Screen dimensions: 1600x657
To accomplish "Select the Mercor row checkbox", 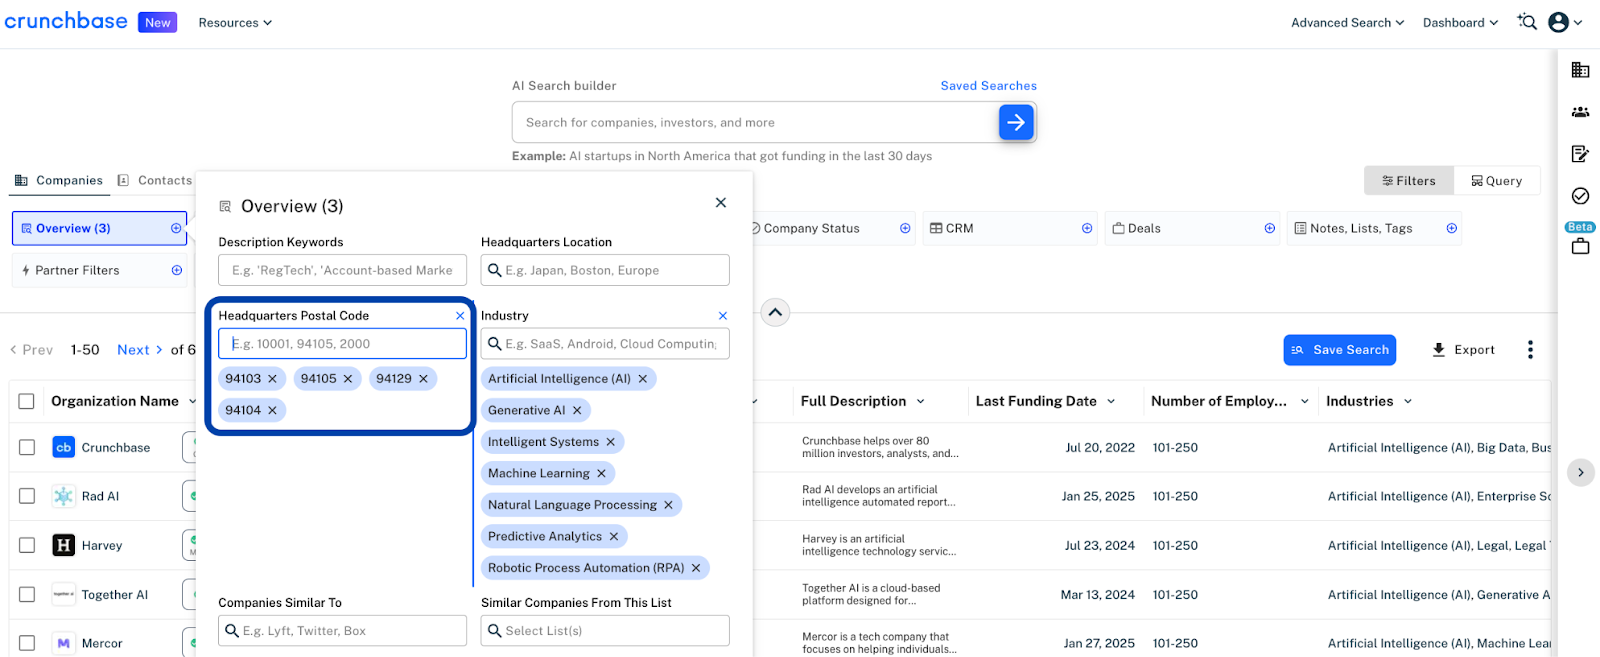I will tap(27, 643).
